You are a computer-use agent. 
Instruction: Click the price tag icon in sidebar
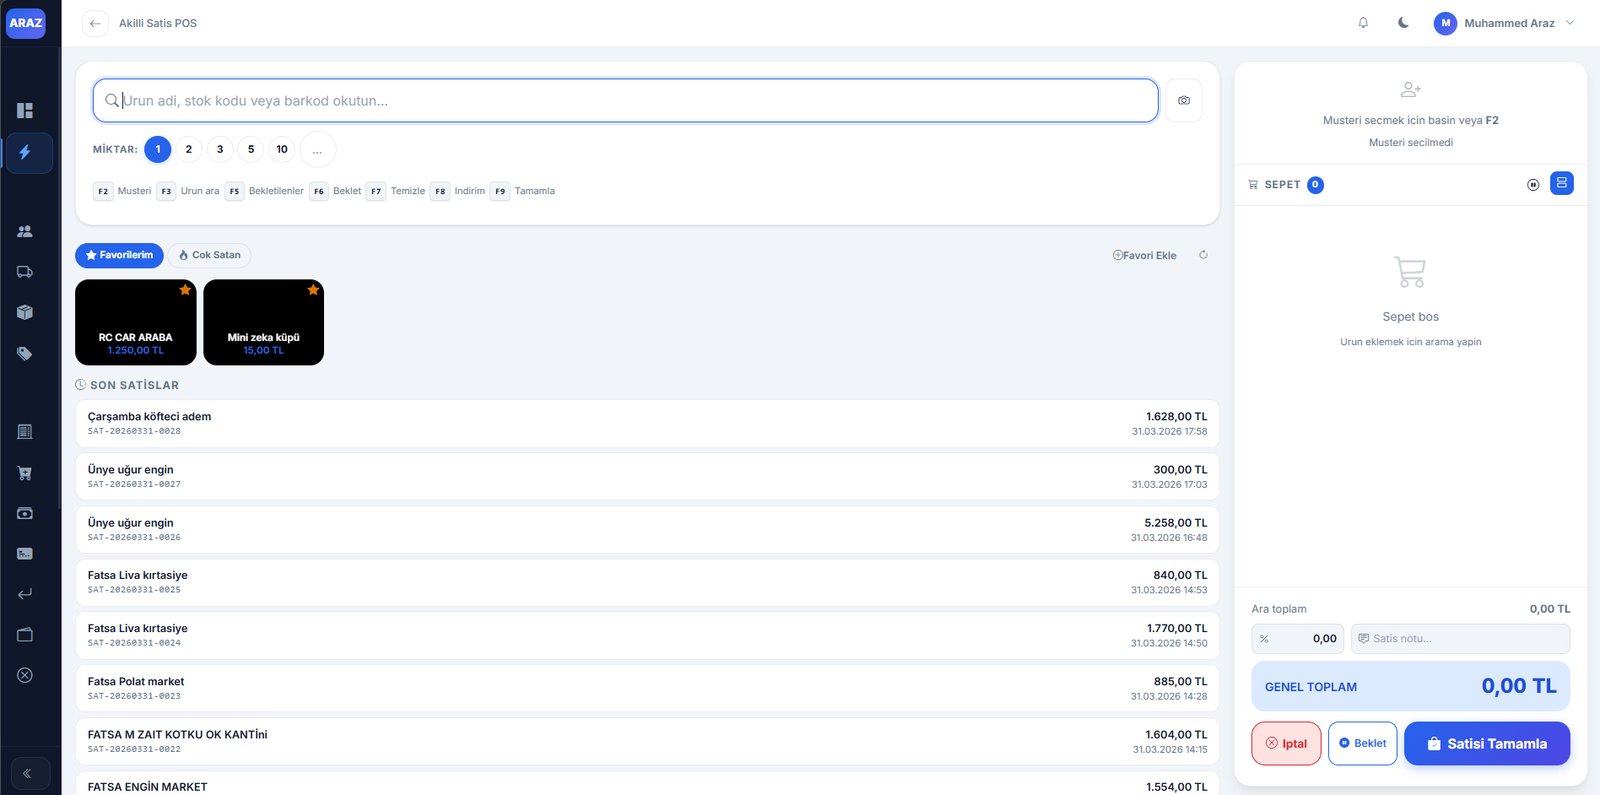[25, 353]
